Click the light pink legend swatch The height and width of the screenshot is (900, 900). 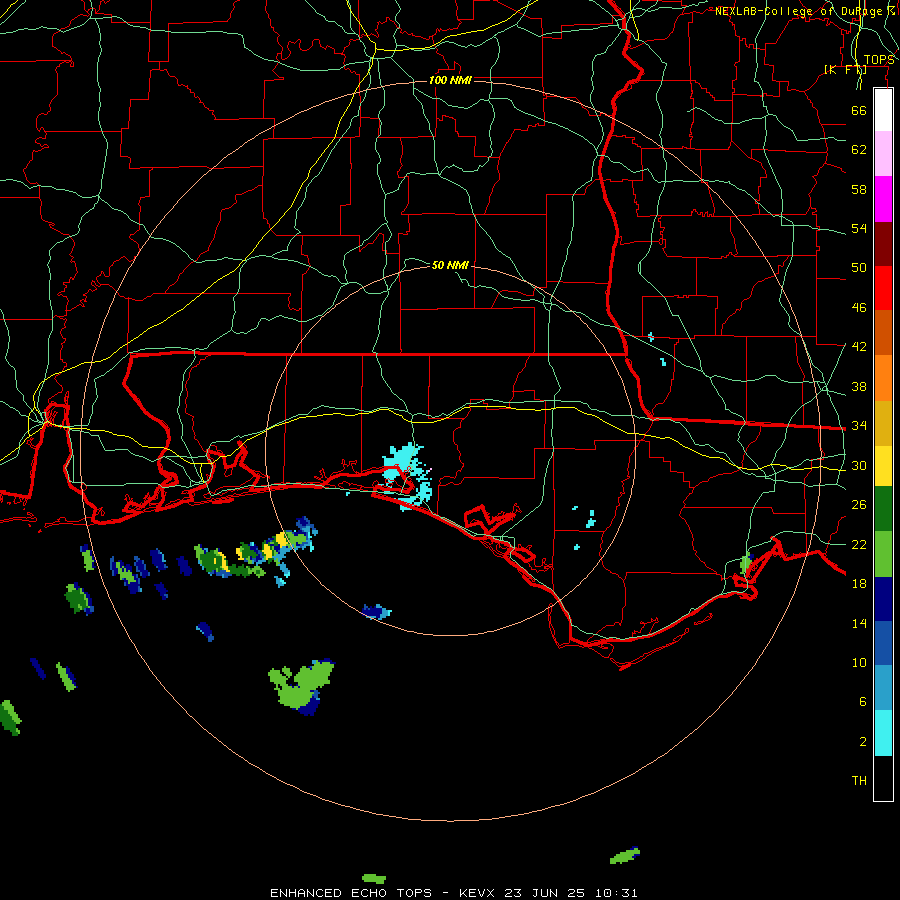(883, 153)
